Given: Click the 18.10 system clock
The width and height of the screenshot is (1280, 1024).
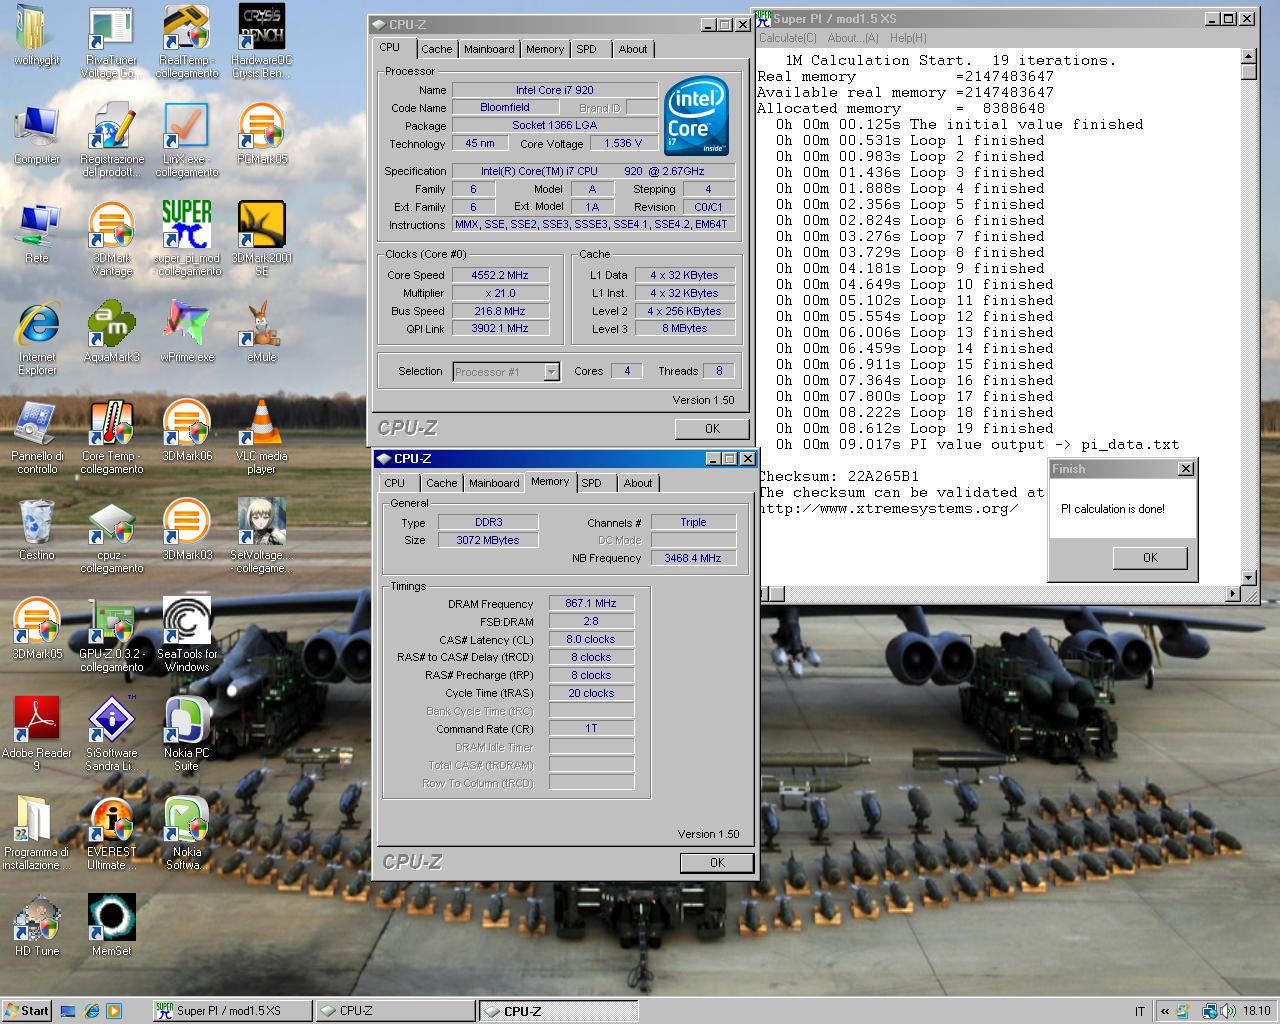Looking at the screenshot, I should coord(1257,1011).
